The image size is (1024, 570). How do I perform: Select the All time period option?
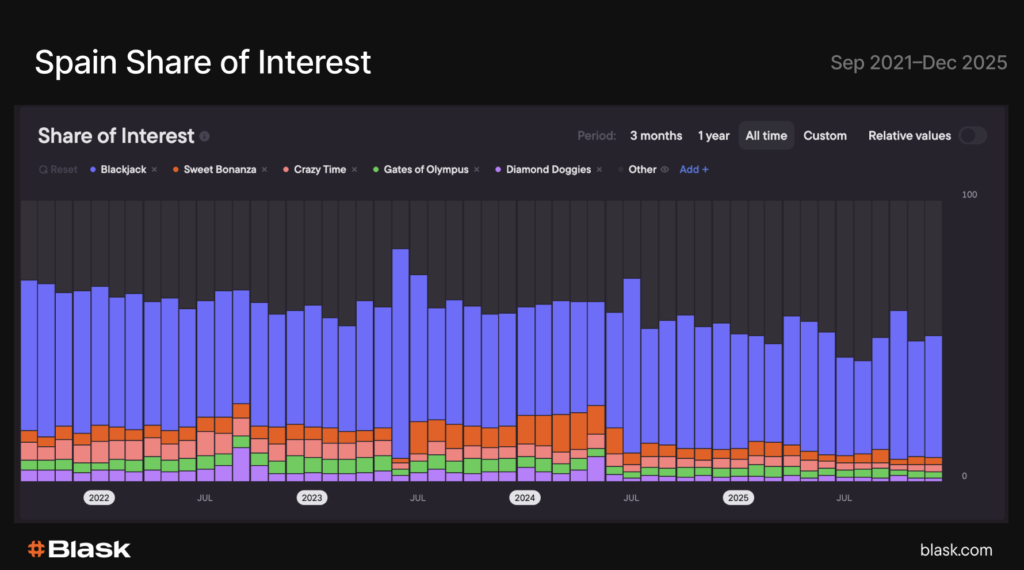point(766,136)
